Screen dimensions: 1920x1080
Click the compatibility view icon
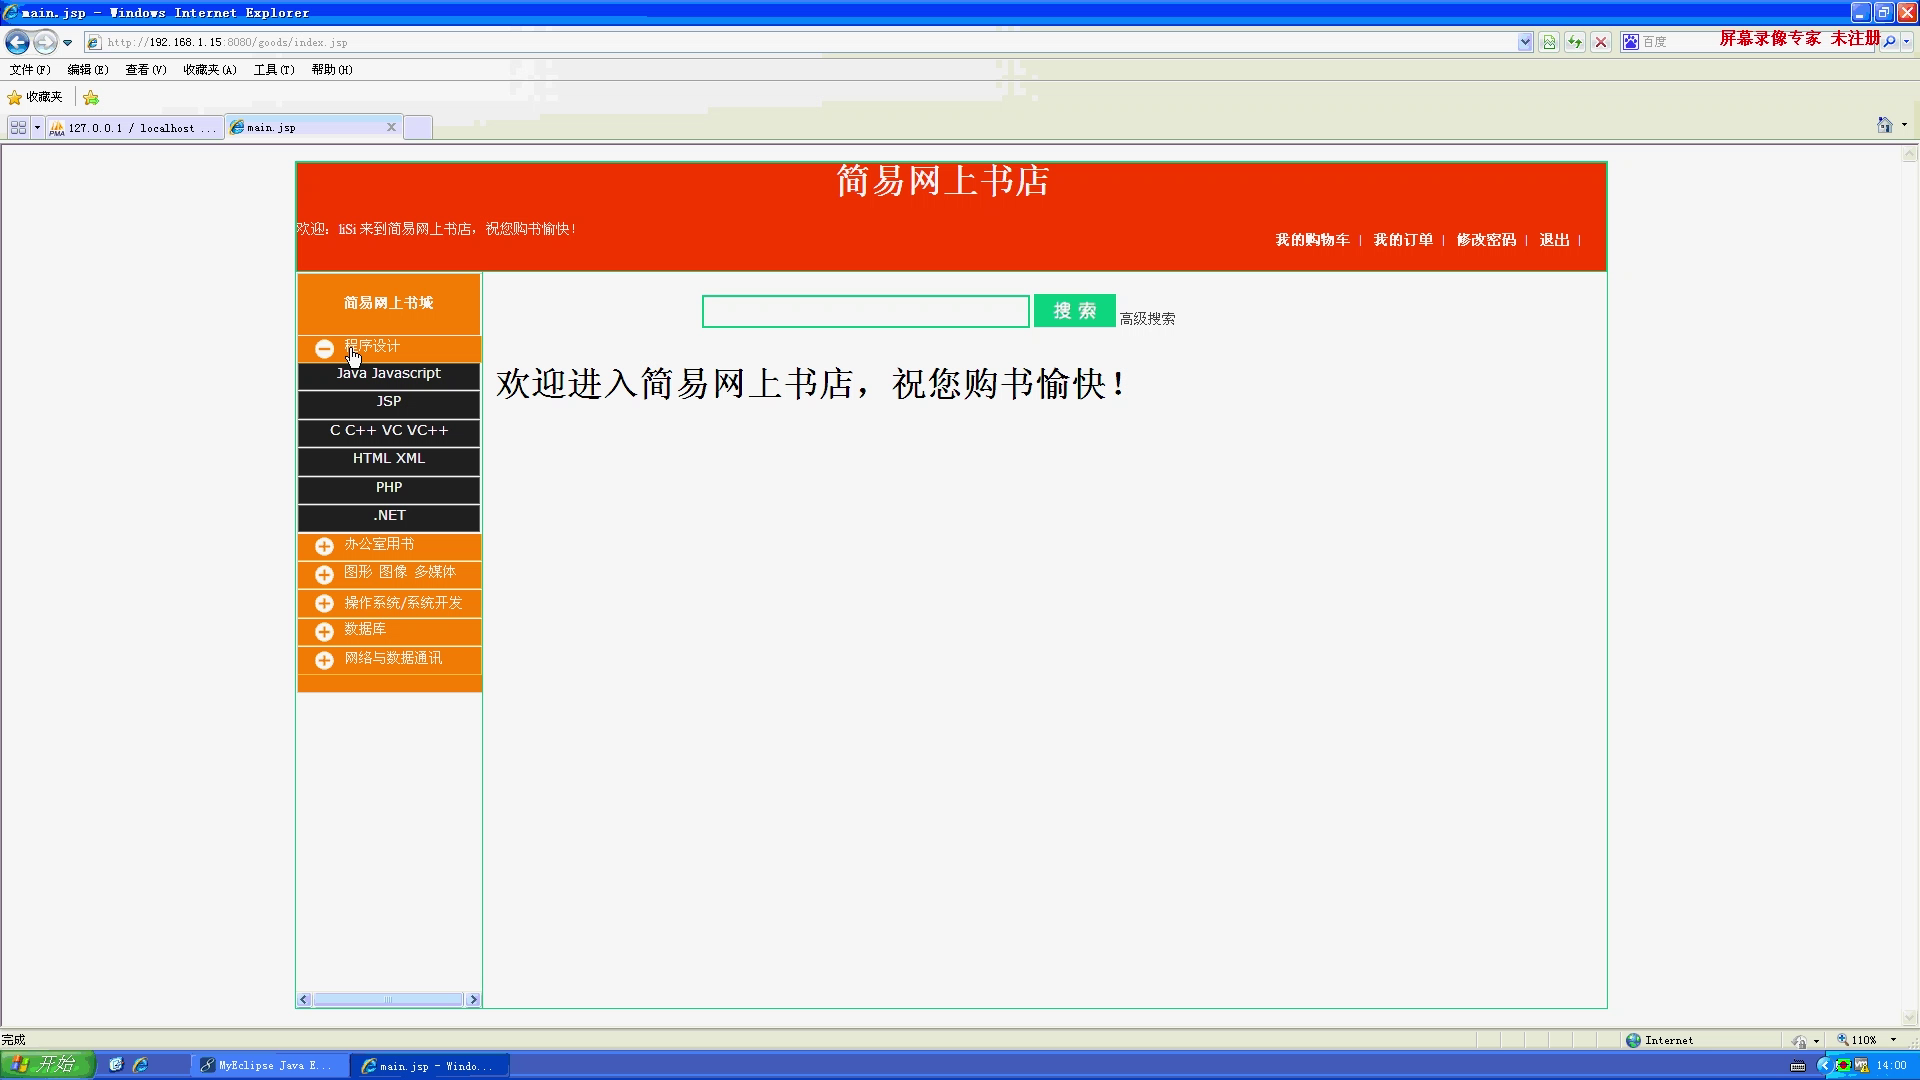(1549, 42)
